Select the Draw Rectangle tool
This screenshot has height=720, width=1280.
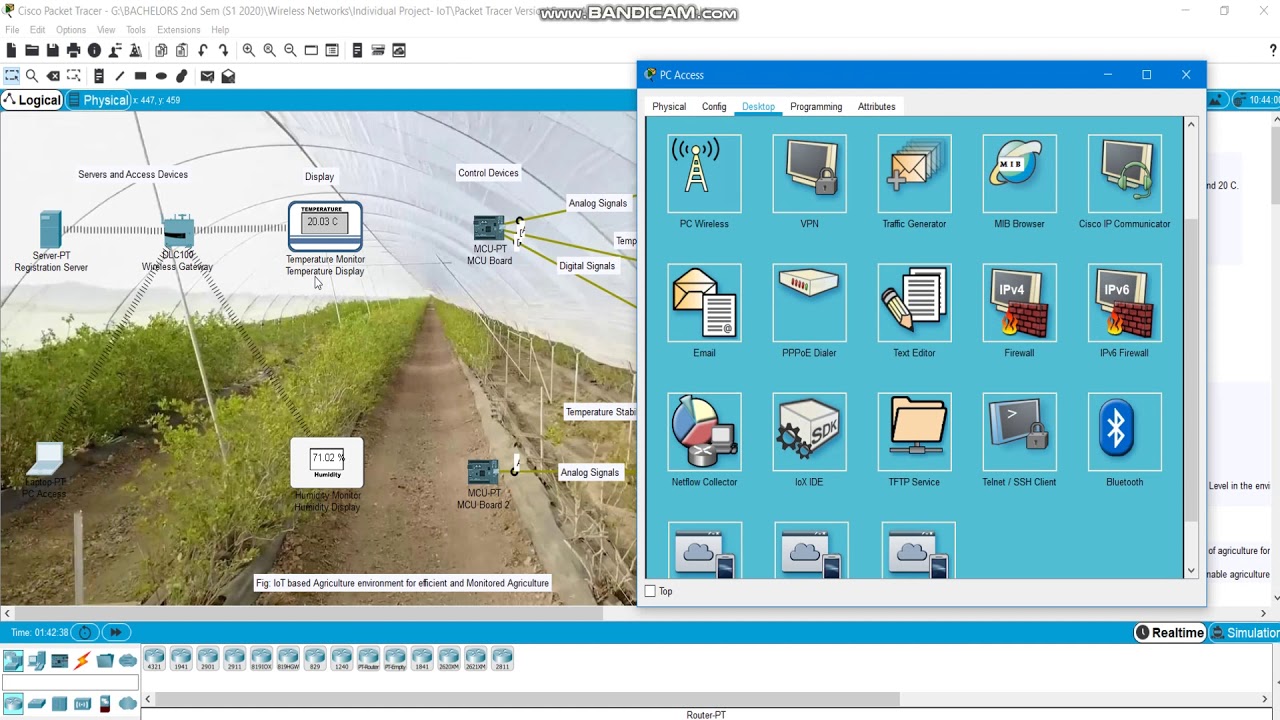tap(140, 76)
